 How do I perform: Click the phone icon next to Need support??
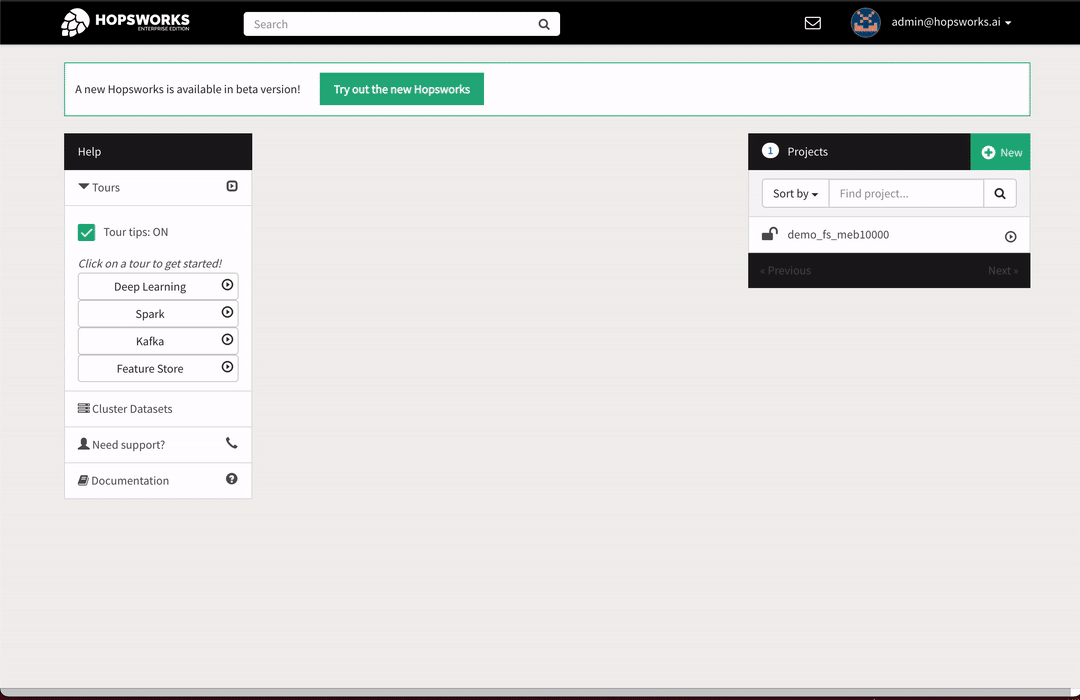tap(232, 444)
